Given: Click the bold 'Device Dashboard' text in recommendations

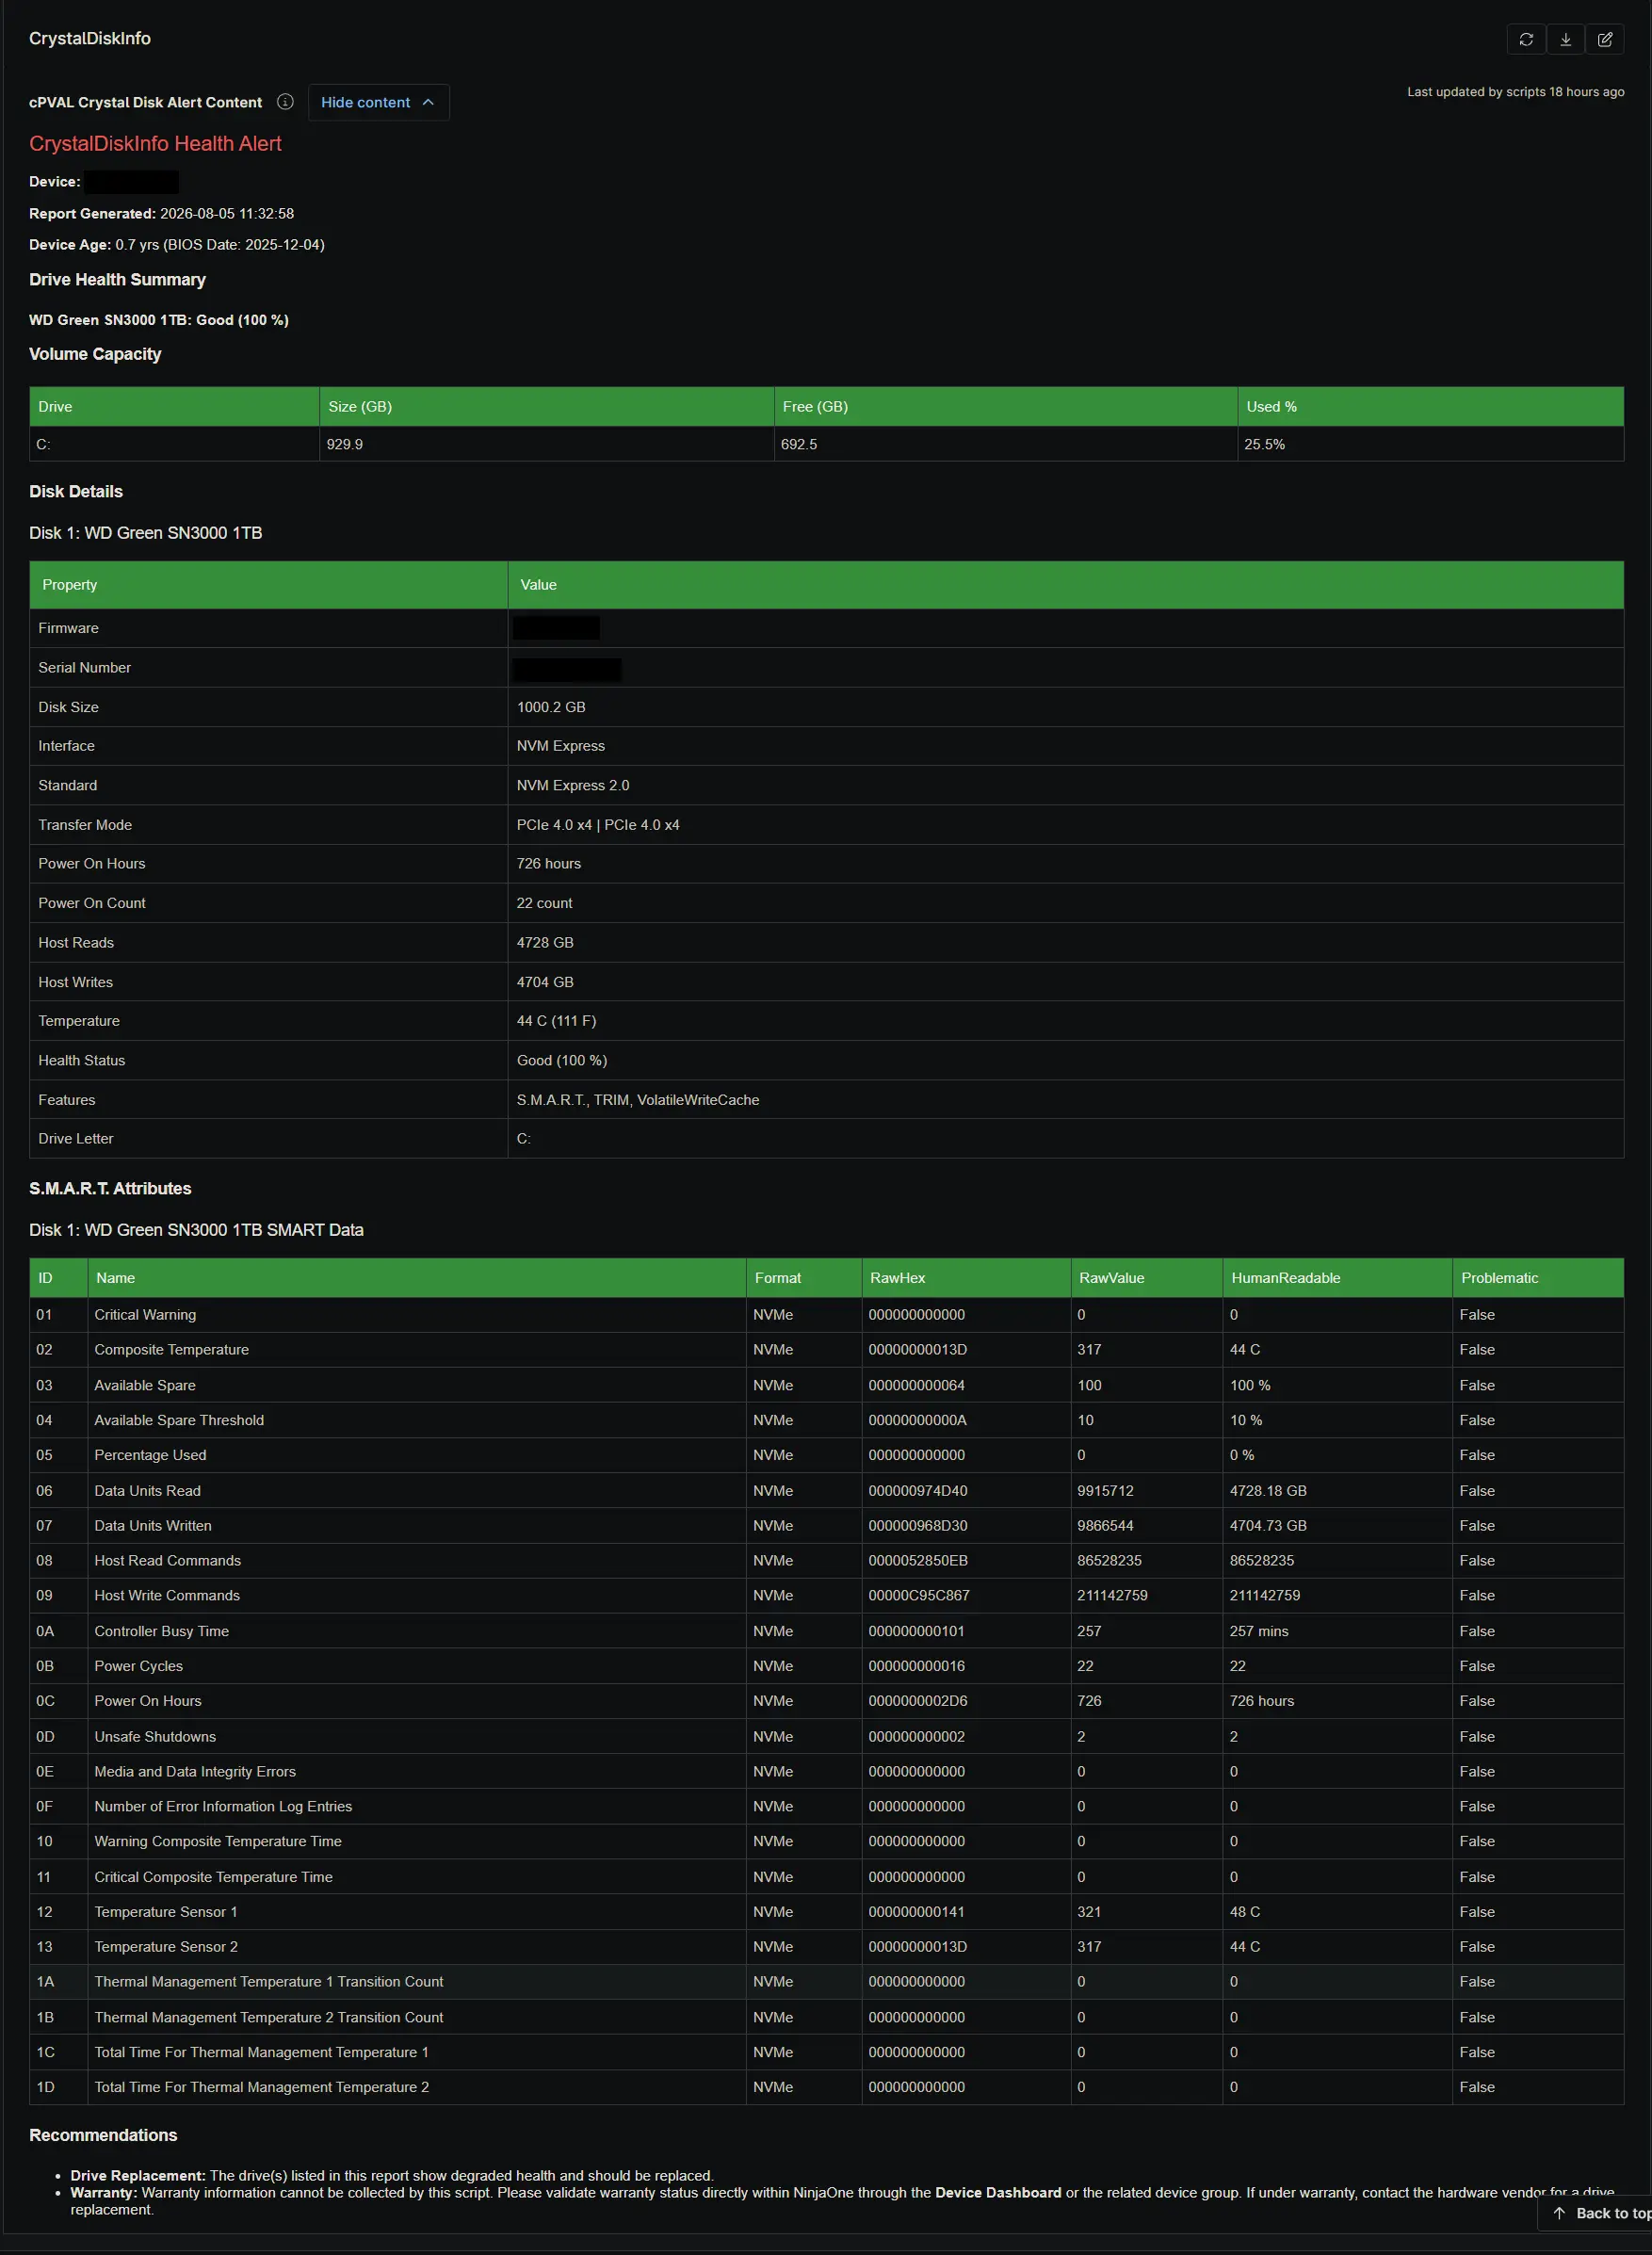Looking at the screenshot, I should [998, 2193].
